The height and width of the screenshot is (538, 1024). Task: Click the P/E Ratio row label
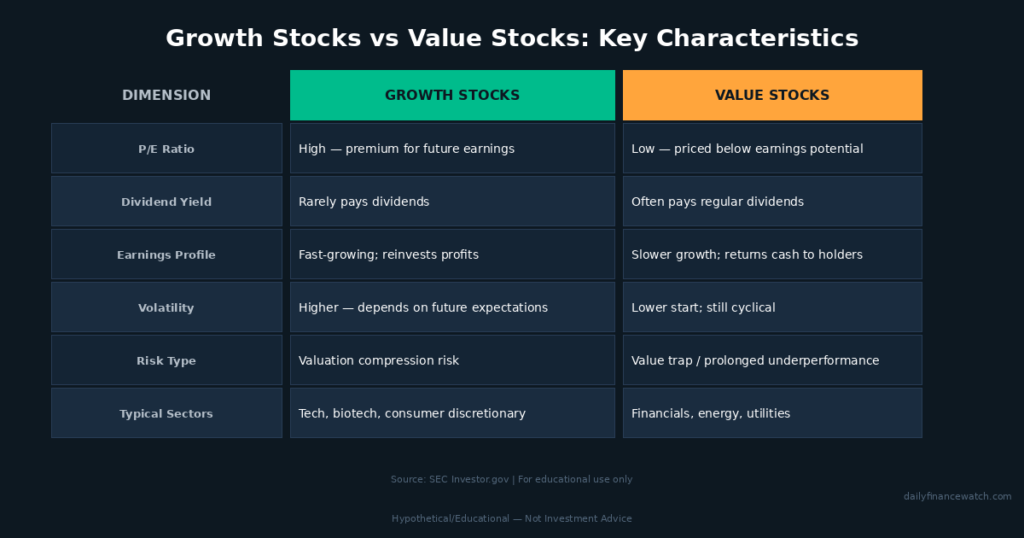(167, 149)
